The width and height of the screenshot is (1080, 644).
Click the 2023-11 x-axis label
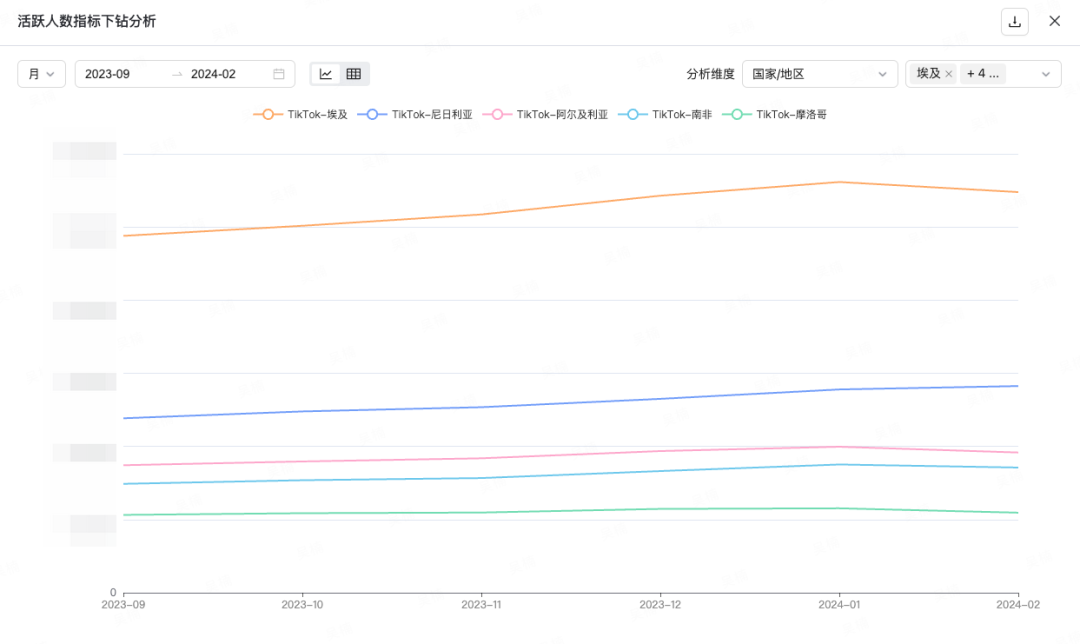click(x=481, y=605)
